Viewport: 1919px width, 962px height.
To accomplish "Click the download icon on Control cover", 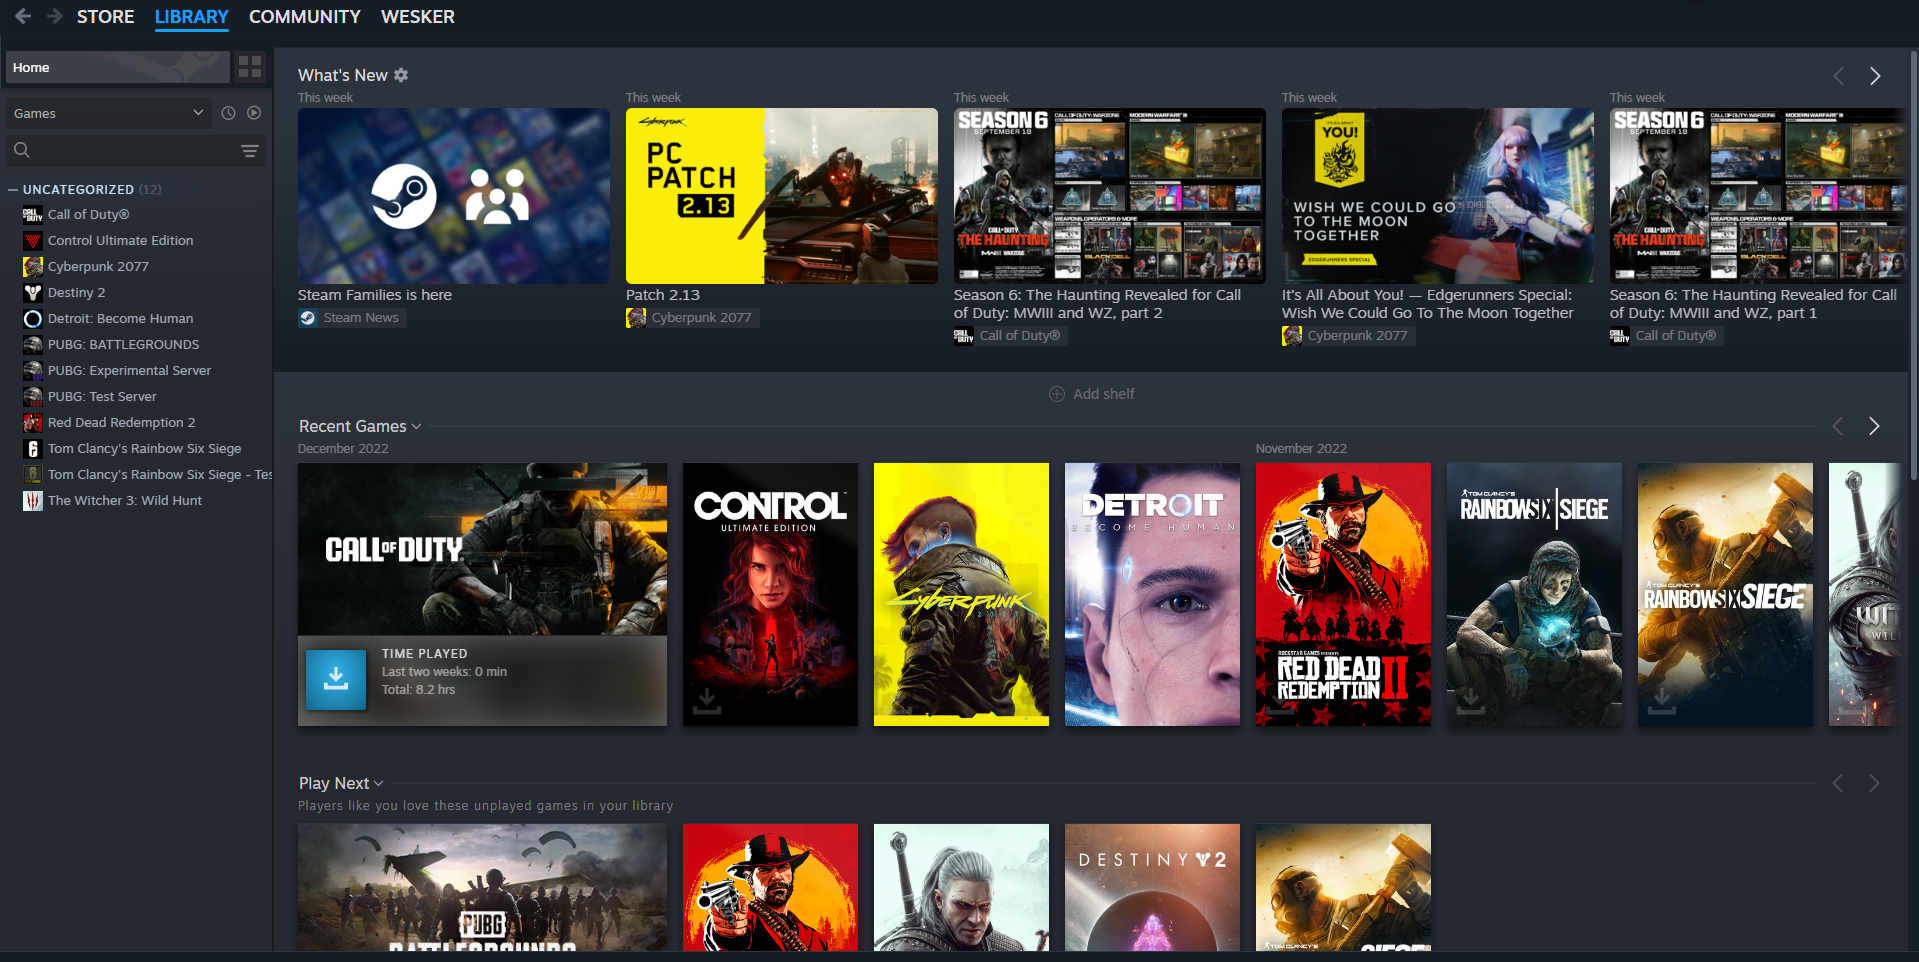I will (x=707, y=700).
